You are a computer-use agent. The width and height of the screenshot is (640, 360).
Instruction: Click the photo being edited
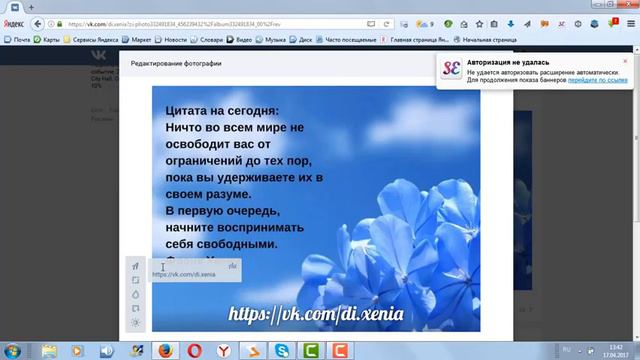[316, 209]
